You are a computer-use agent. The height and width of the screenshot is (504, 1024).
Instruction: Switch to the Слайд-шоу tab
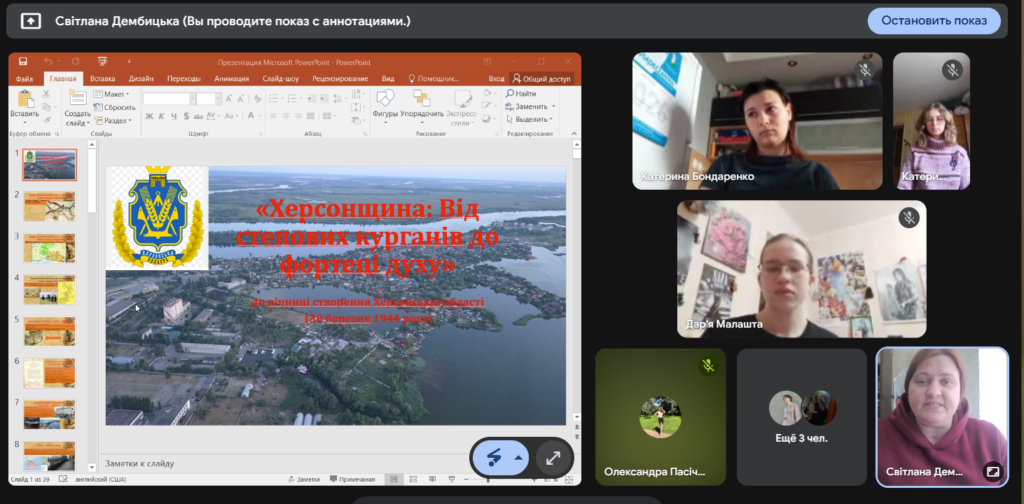280,78
